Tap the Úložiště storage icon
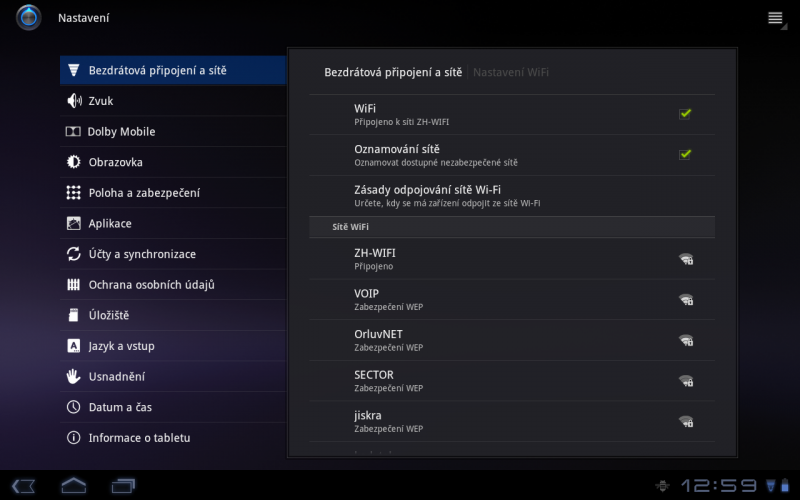 [73, 316]
